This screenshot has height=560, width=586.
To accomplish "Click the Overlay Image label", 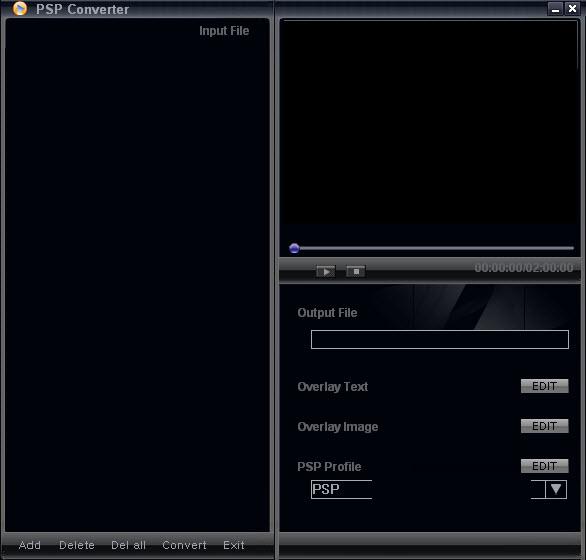I will [337, 427].
